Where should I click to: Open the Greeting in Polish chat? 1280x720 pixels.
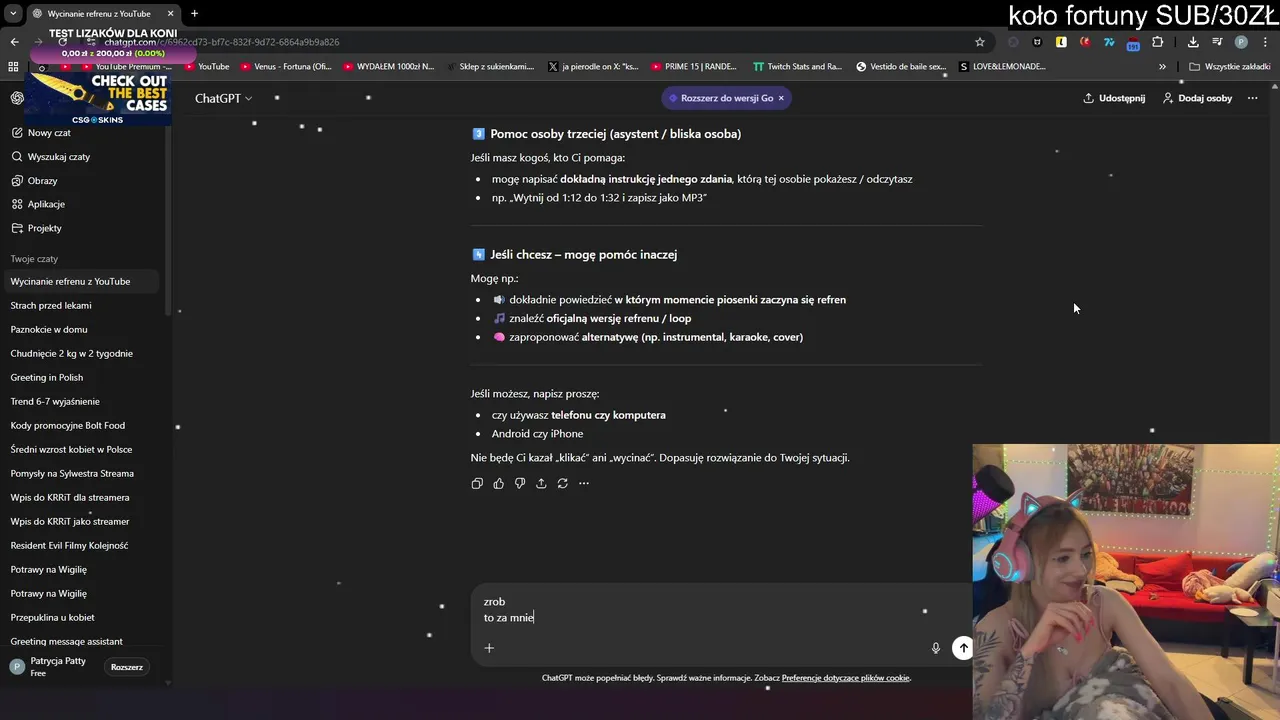point(47,377)
